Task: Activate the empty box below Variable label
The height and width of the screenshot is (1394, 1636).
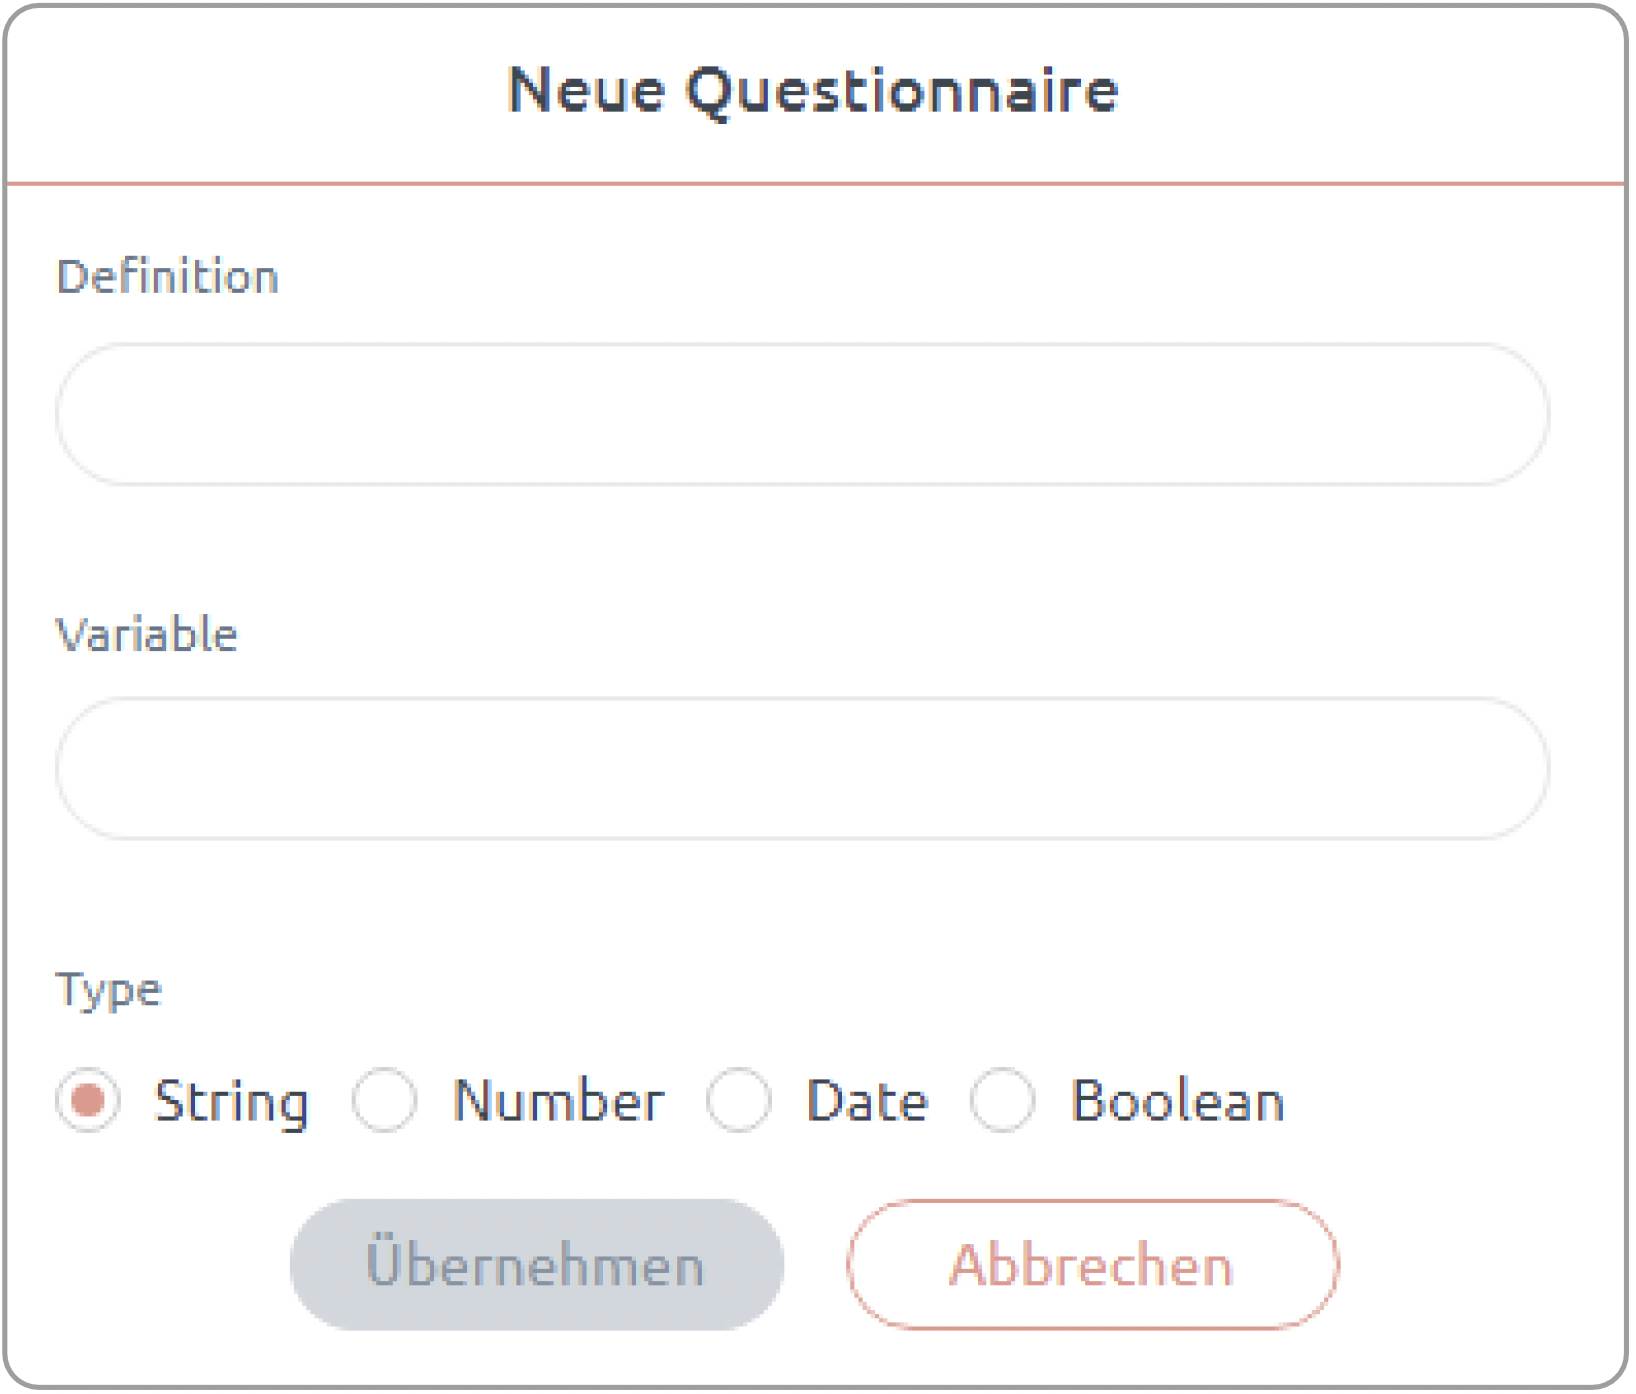Action: coord(802,768)
